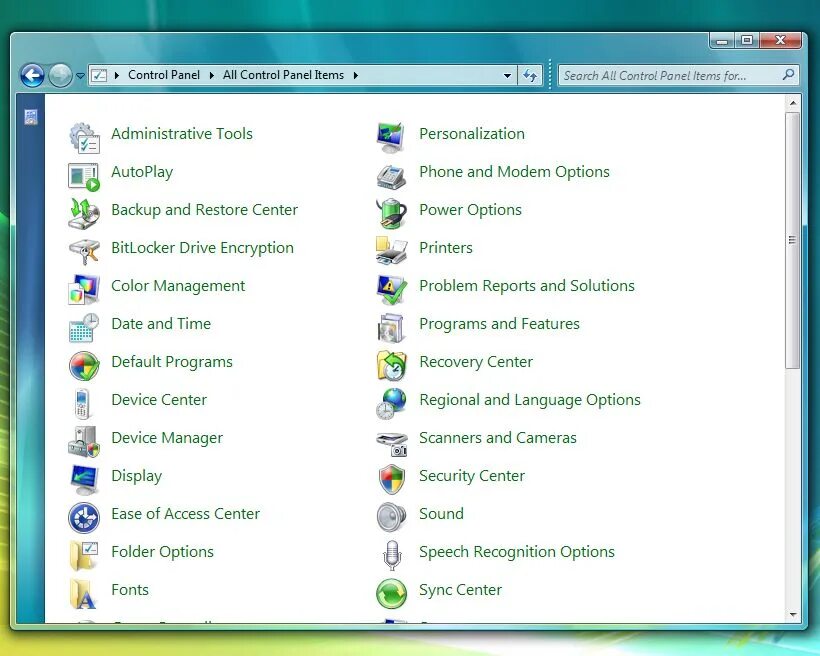Click the vertical scrollbar thumb
This screenshot has height=656, width=820.
(792, 240)
